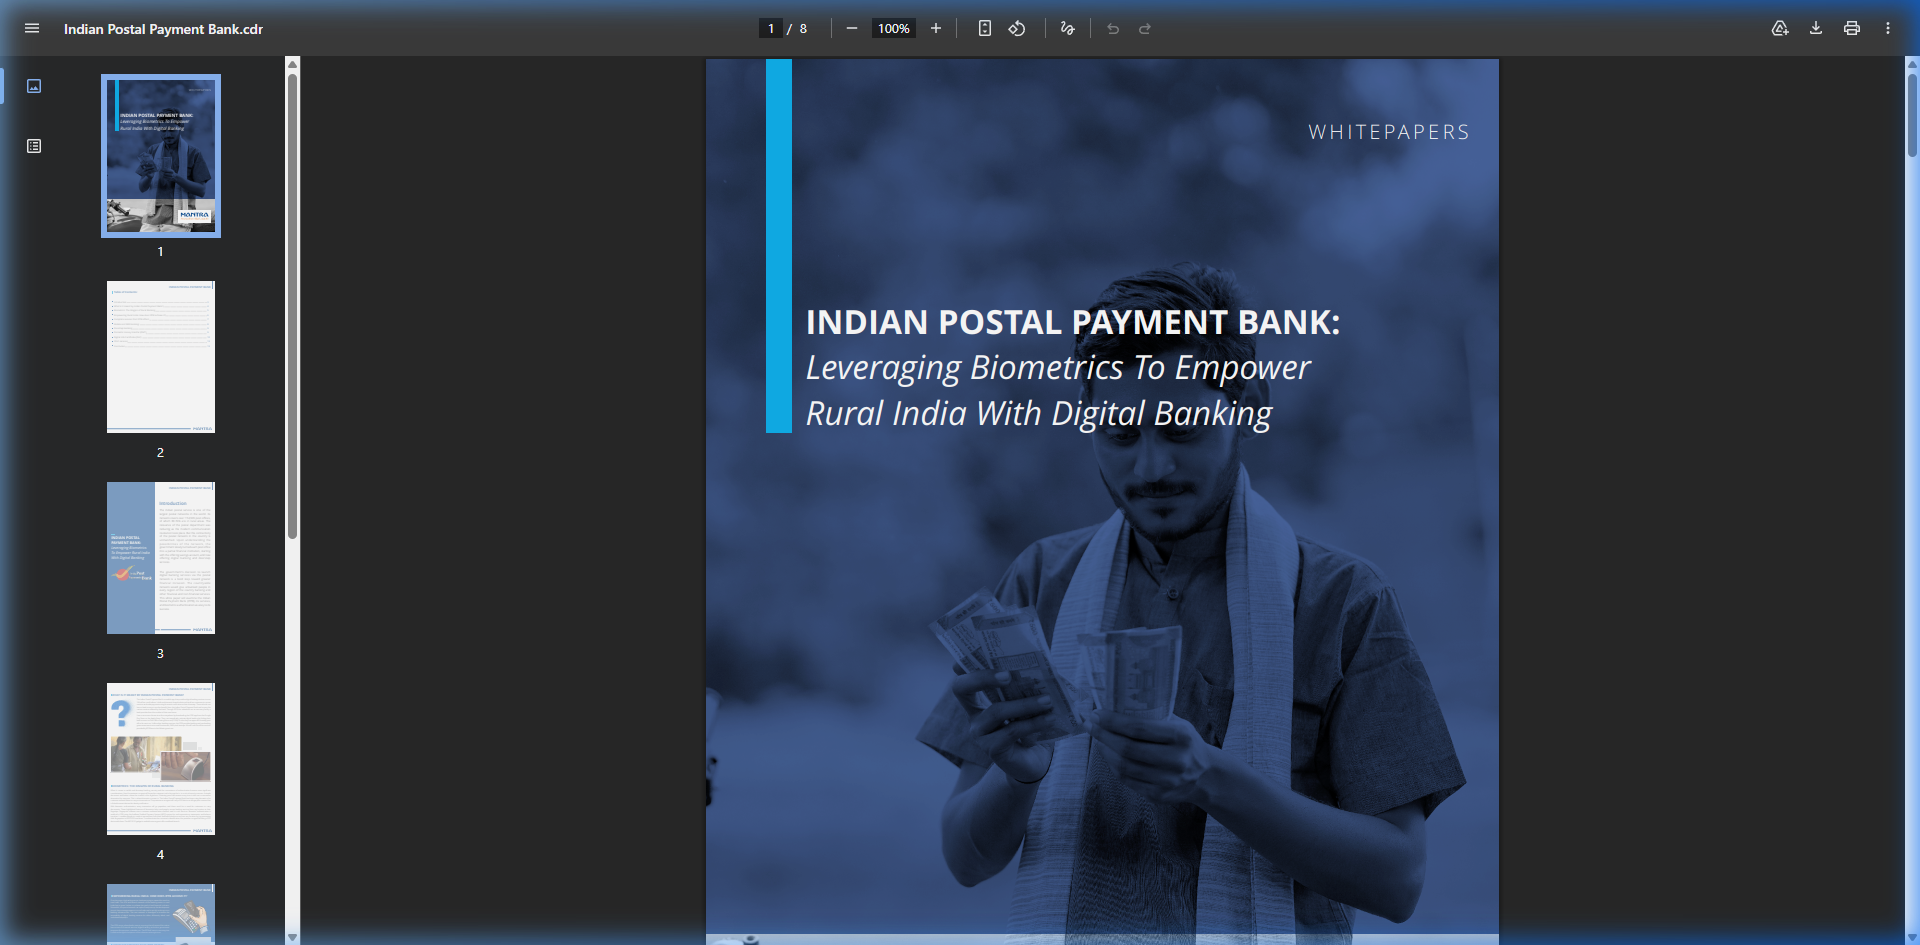Image resolution: width=1920 pixels, height=945 pixels.
Task: Click the undo arrow icon
Action: point(1113,28)
